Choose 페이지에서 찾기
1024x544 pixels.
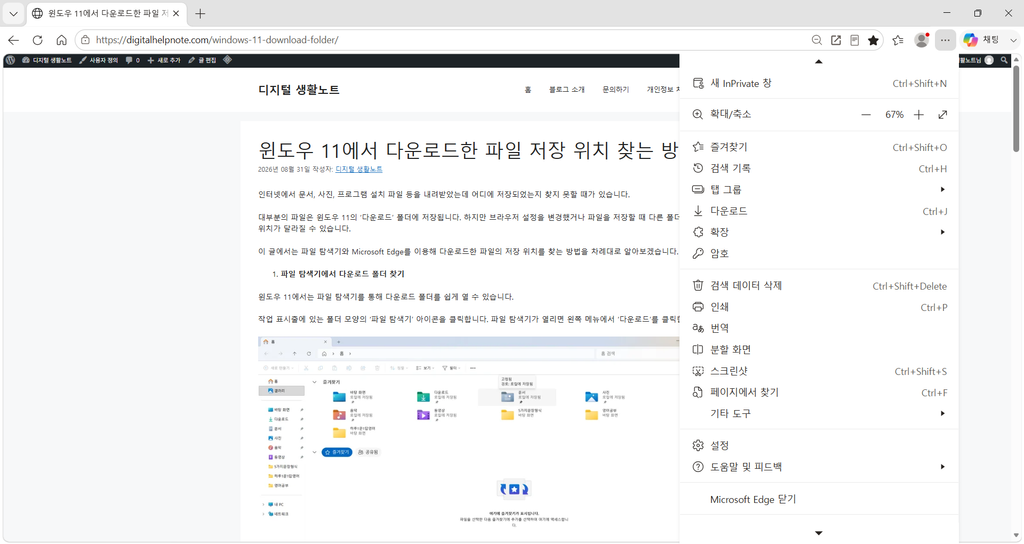[819, 392]
